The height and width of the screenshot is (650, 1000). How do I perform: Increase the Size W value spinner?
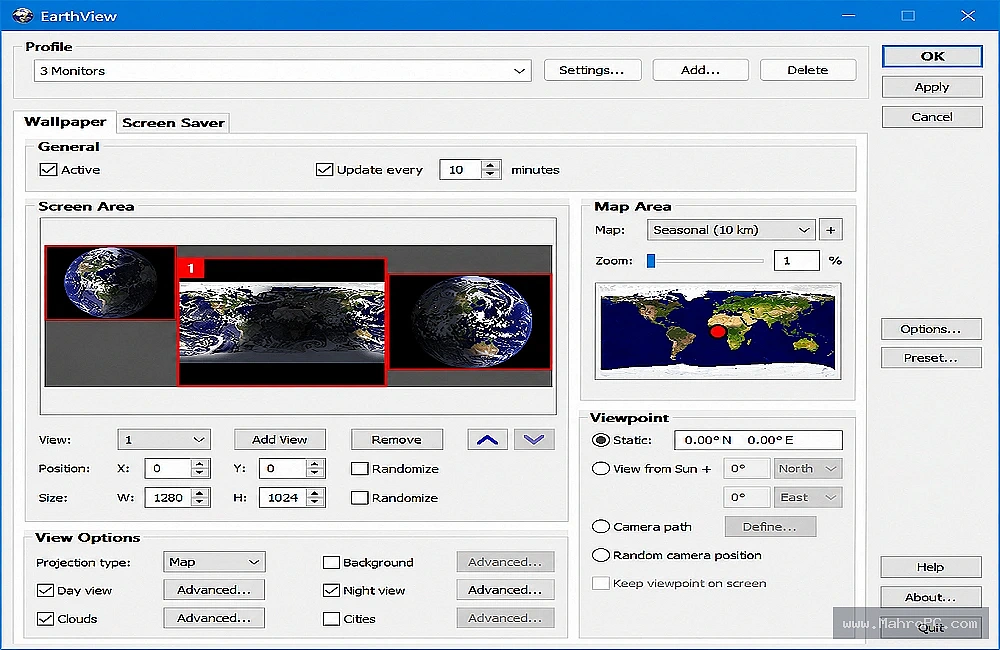(x=200, y=493)
